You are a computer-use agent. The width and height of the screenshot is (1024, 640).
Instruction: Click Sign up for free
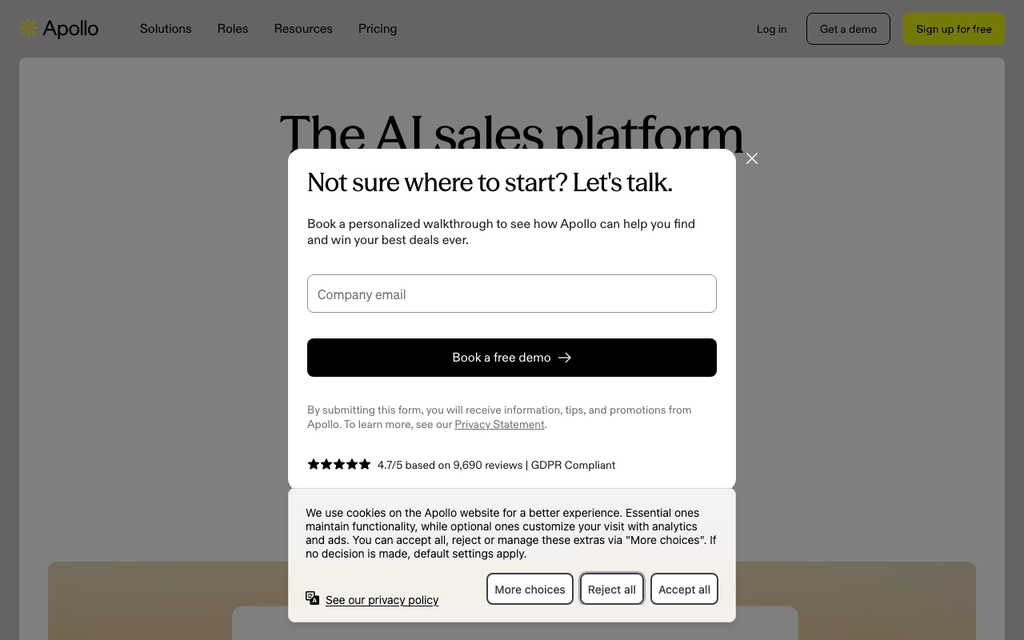(953, 29)
